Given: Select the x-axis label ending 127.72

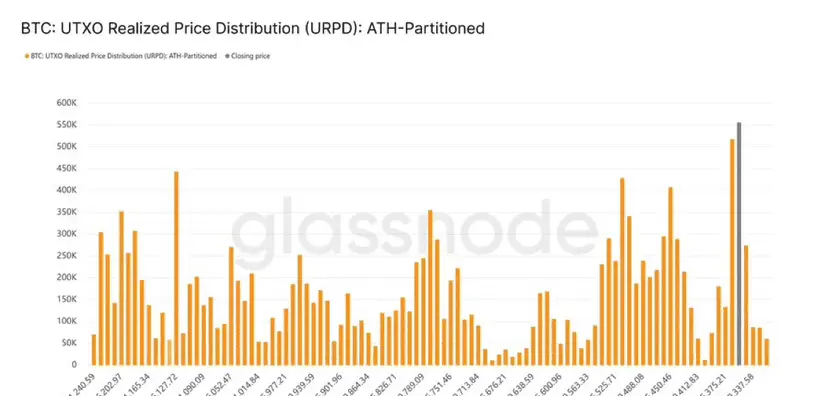Looking at the screenshot, I should click(x=164, y=385).
